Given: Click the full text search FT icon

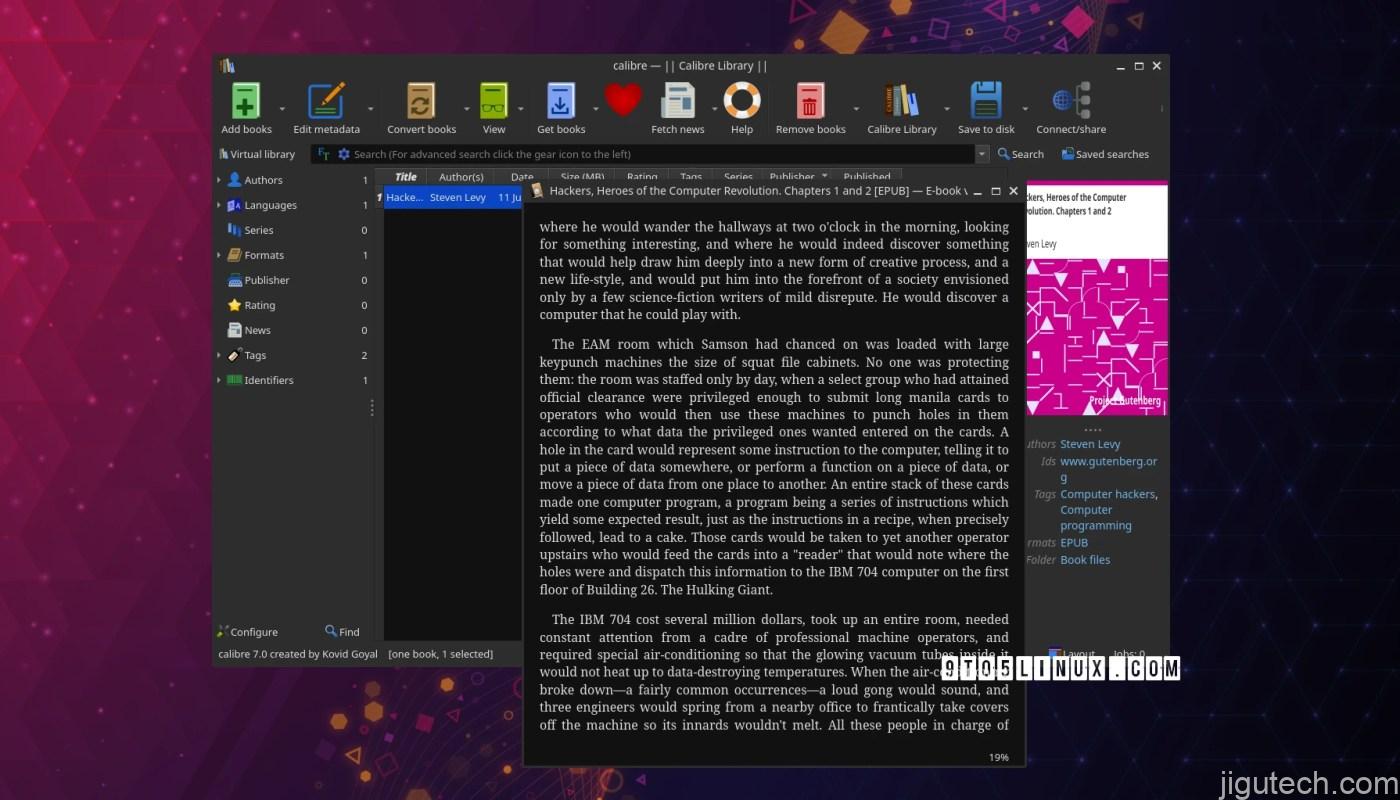Looking at the screenshot, I should [324, 154].
